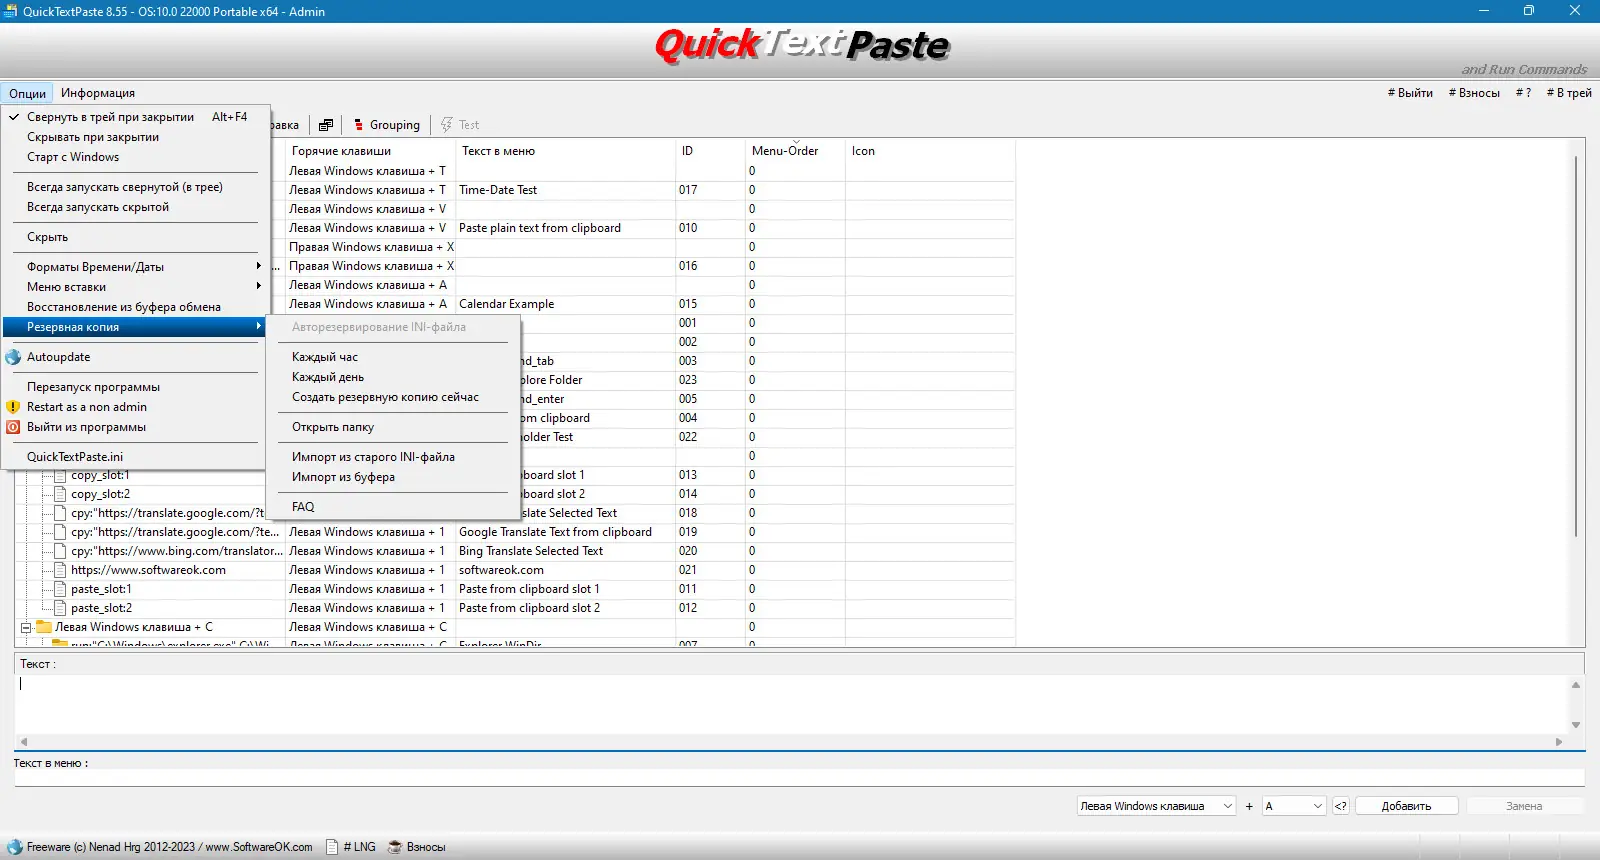The height and width of the screenshot is (860, 1600).
Task: Click the # Взносы link at top right
Action: click(x=1474, y=93)
